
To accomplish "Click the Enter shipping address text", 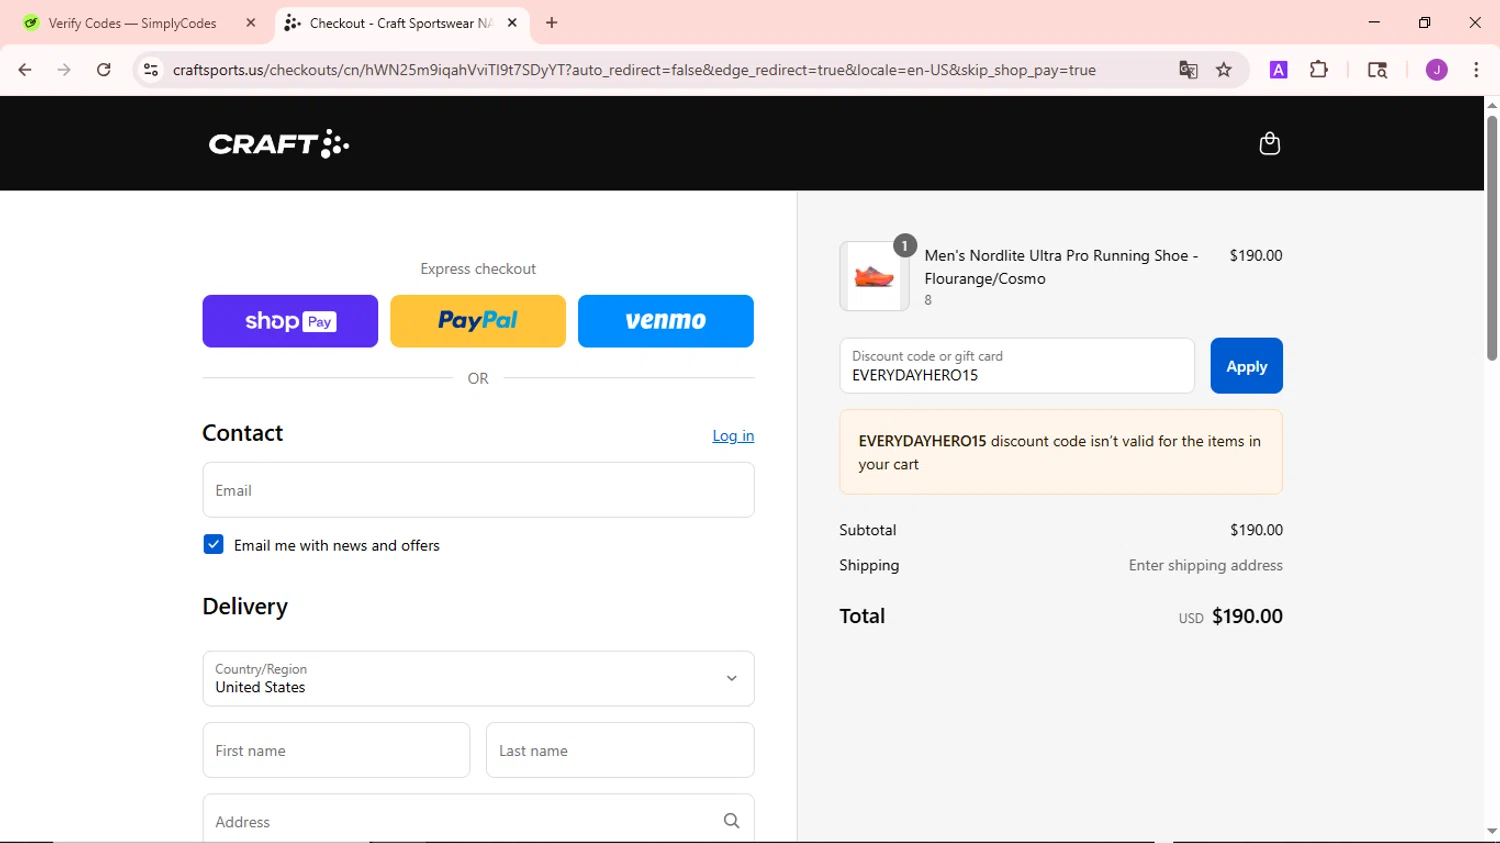I will tap(1205, 565).
